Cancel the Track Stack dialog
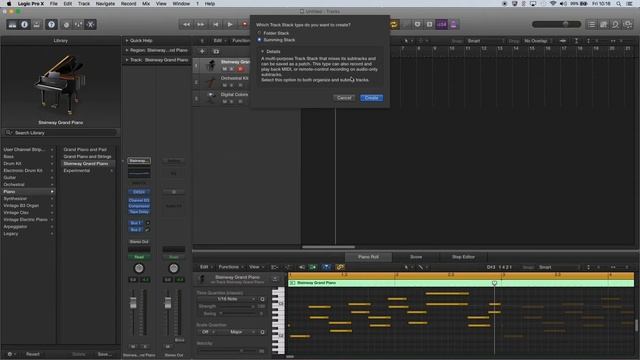This screenshot has height=360, width=640. 344,98
